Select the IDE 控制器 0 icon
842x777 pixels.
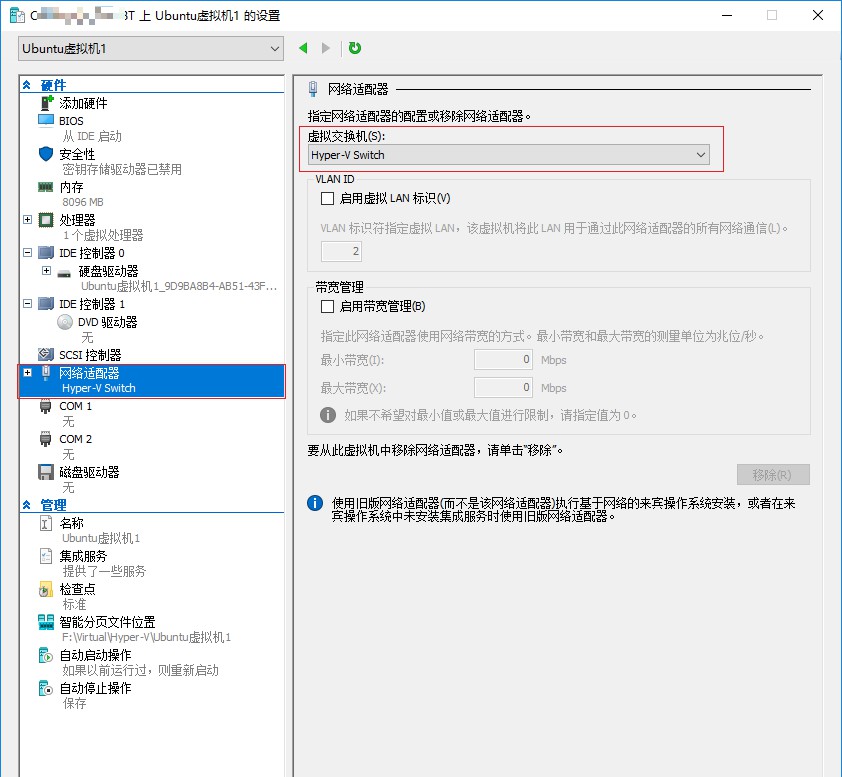coord(46,253)
